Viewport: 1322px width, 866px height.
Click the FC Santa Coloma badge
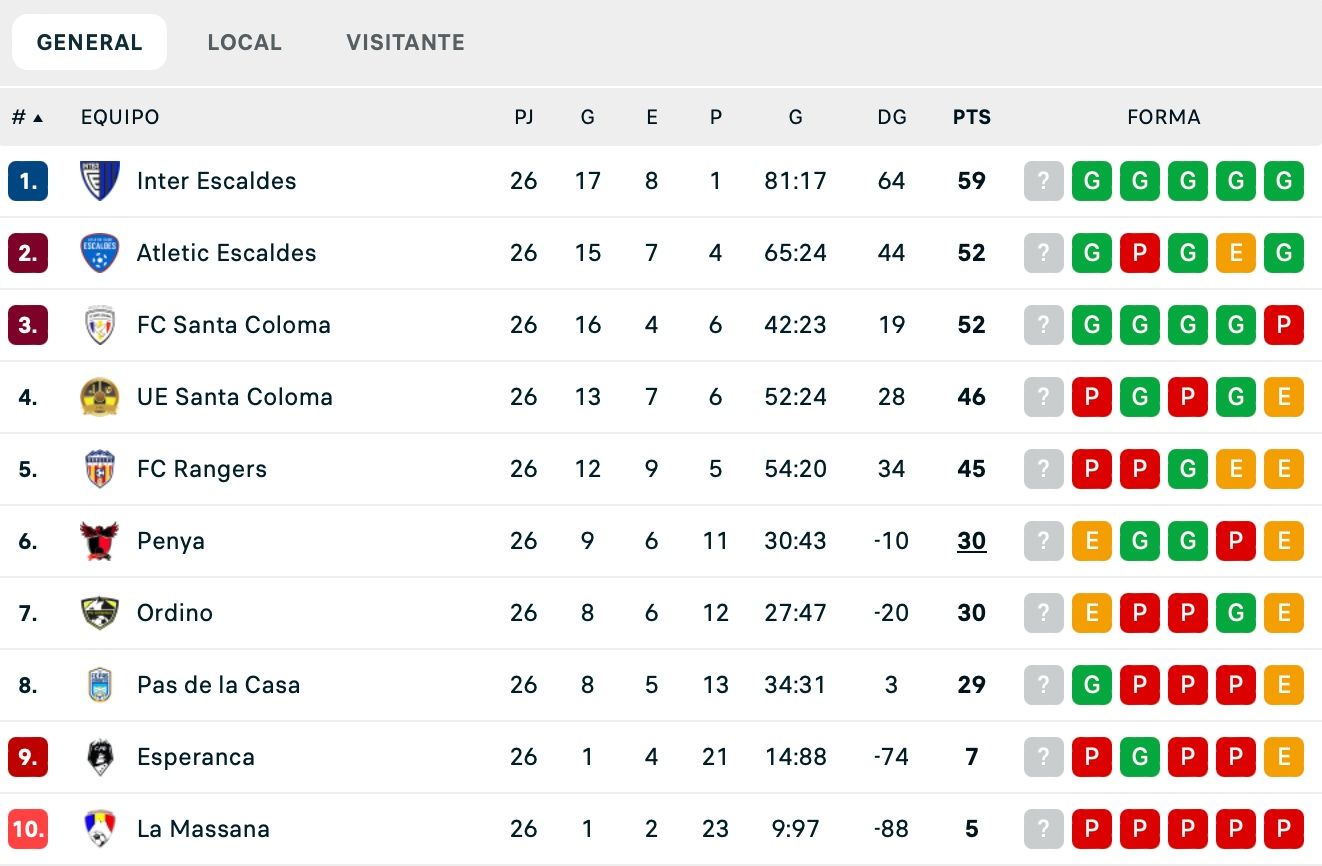click(99, 325)
